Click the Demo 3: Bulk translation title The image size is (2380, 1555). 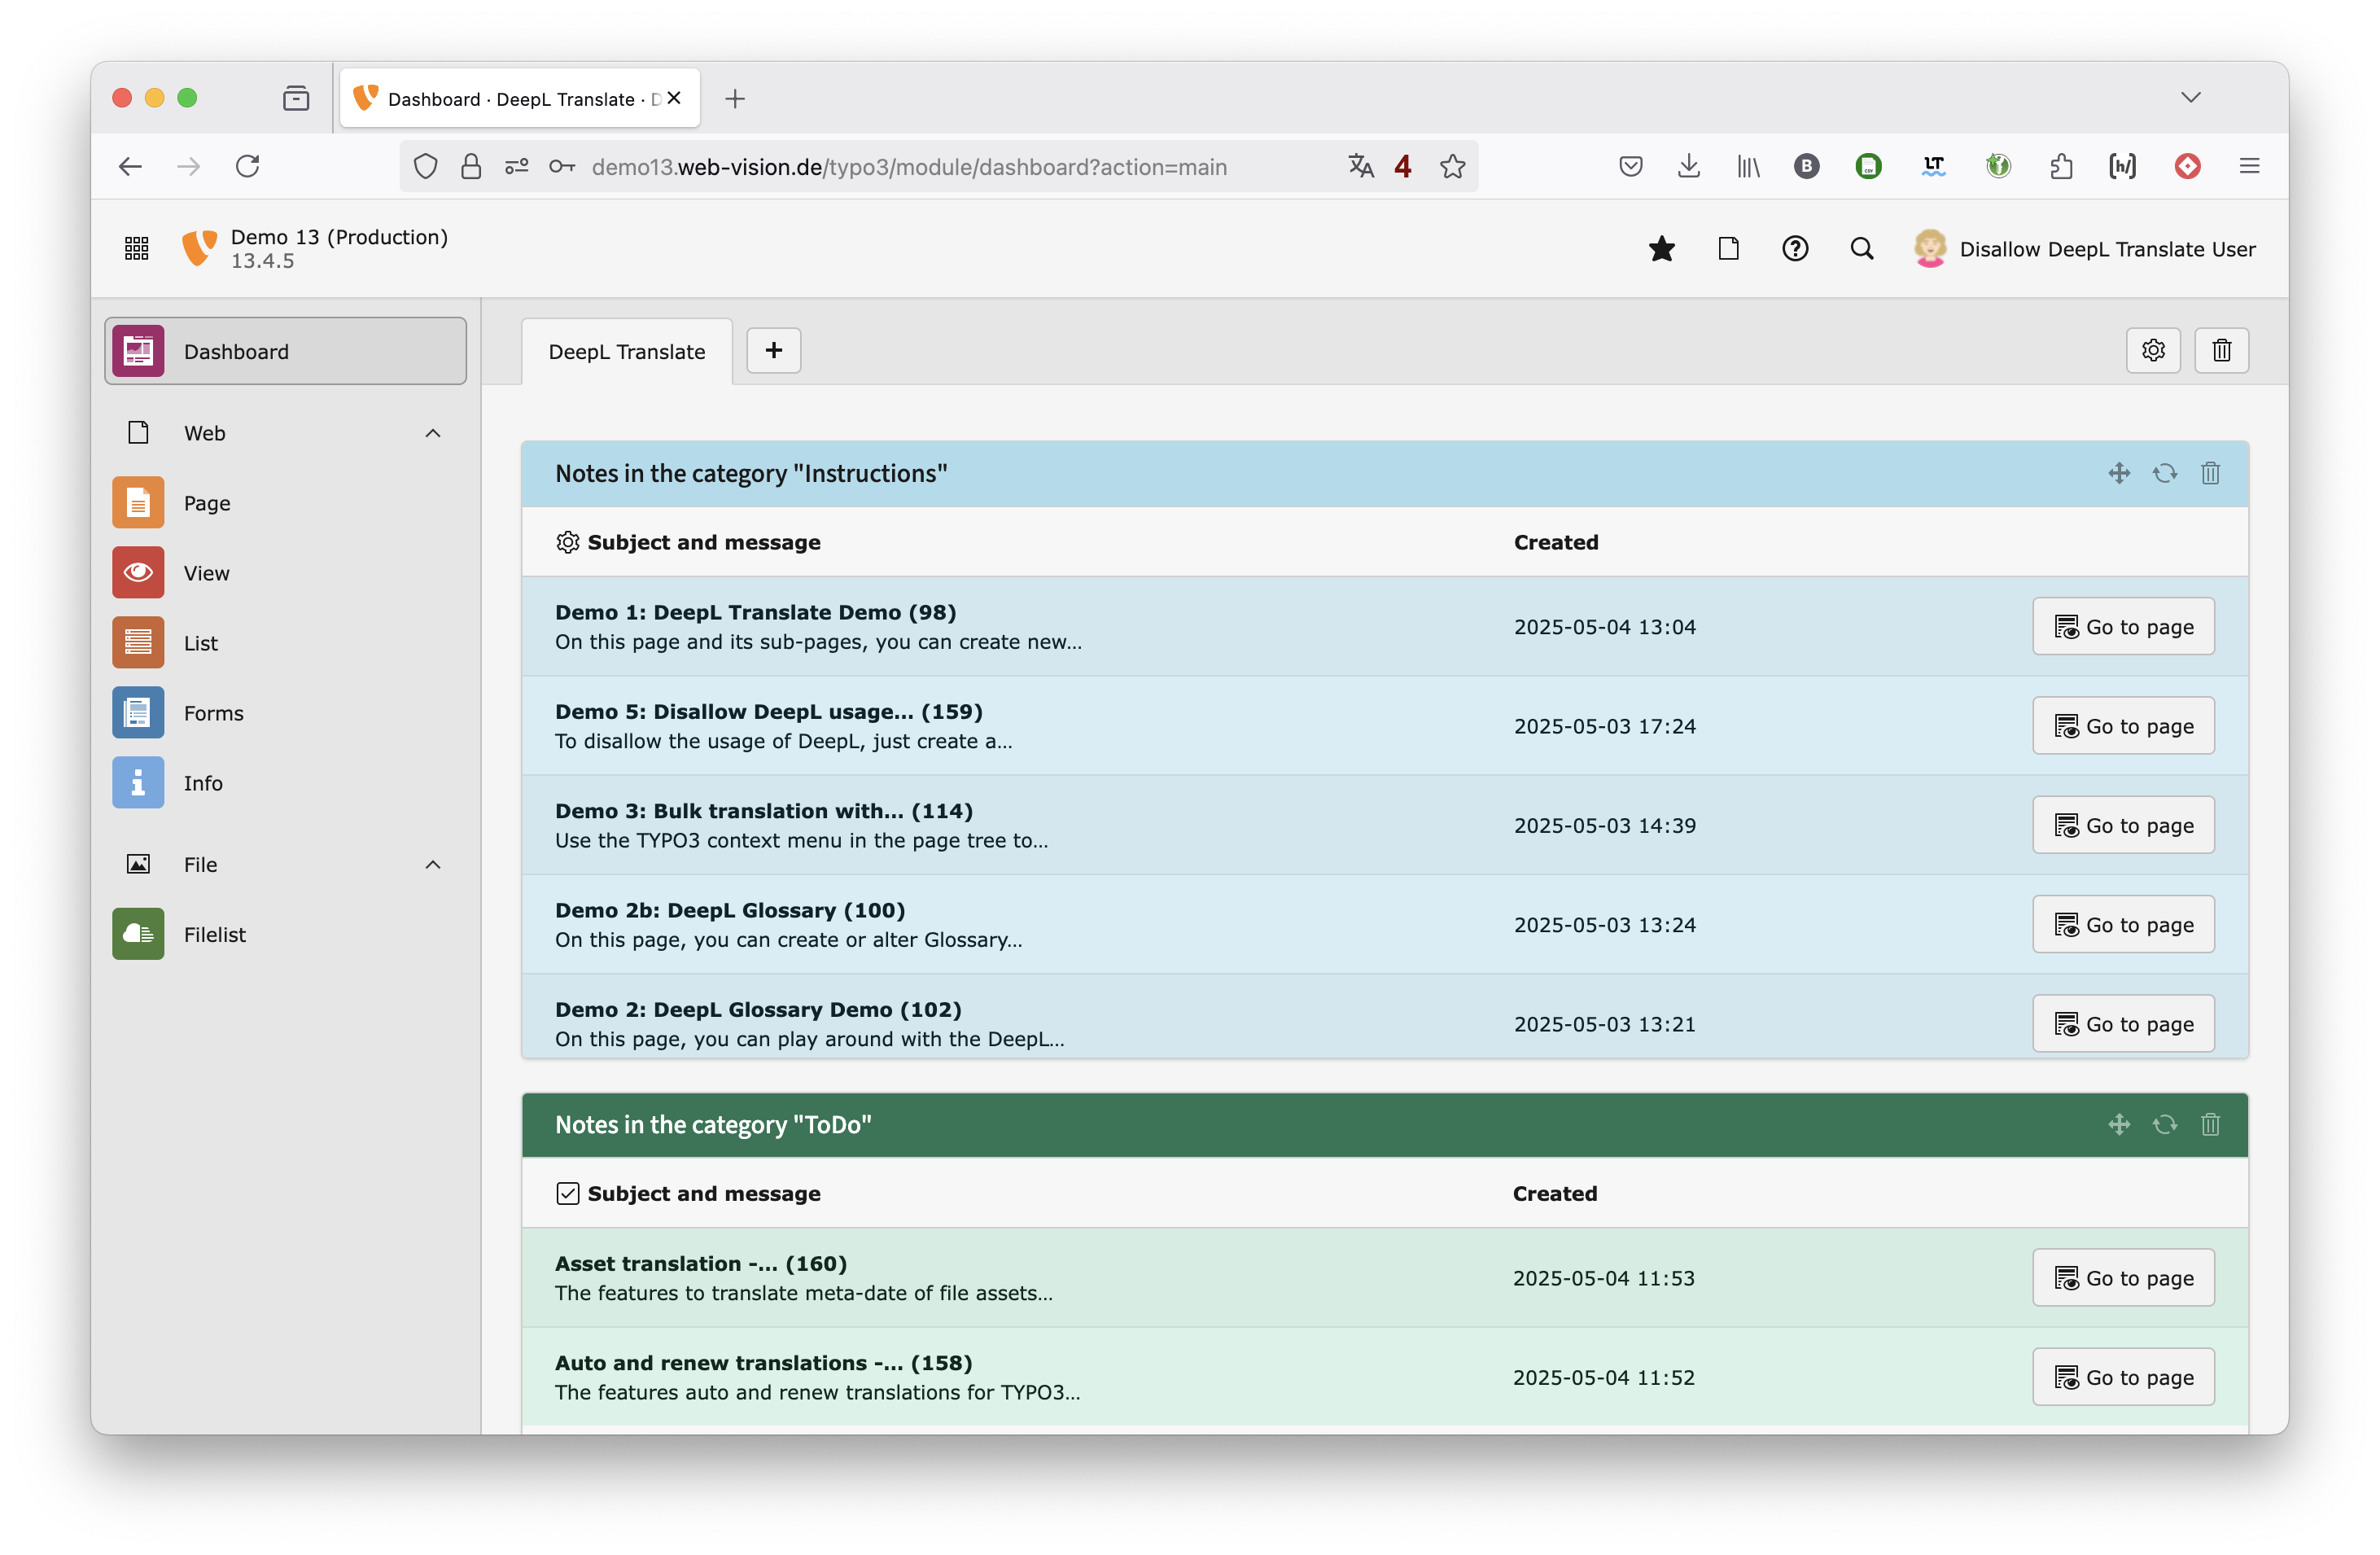point(763,811)
